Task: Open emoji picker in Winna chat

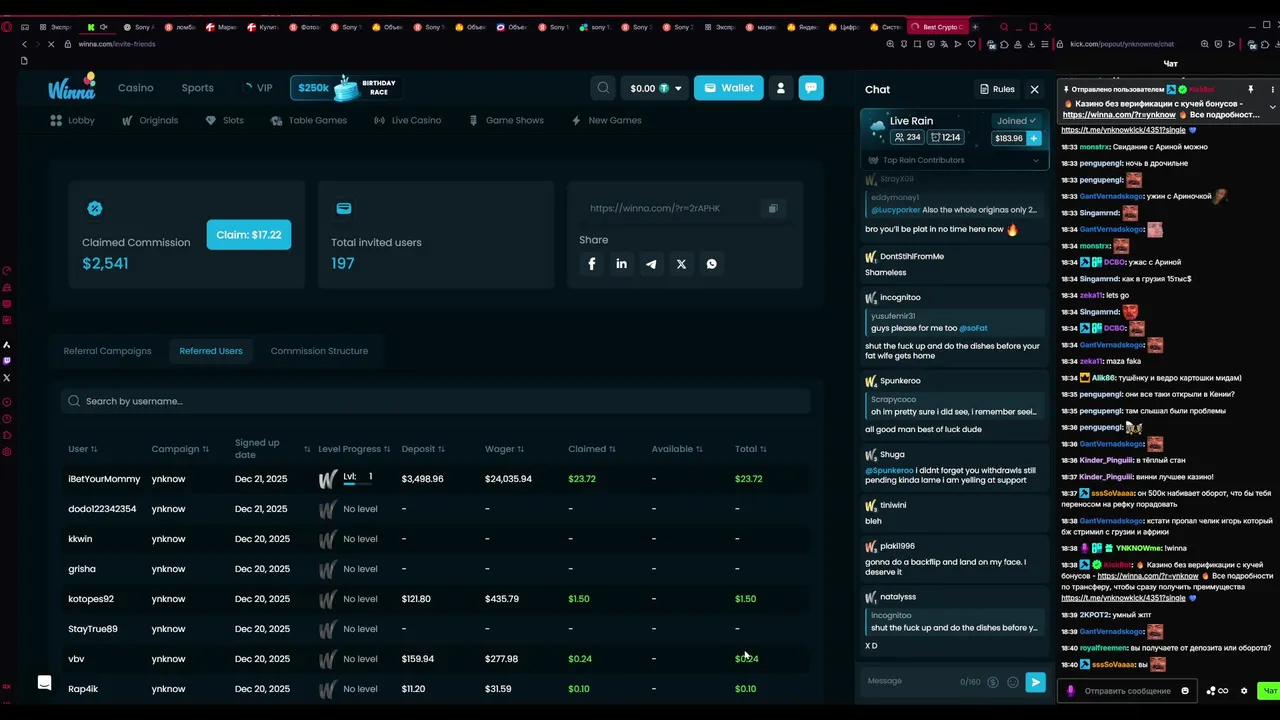Action: pyautogui.click(x=1013, y=682)
